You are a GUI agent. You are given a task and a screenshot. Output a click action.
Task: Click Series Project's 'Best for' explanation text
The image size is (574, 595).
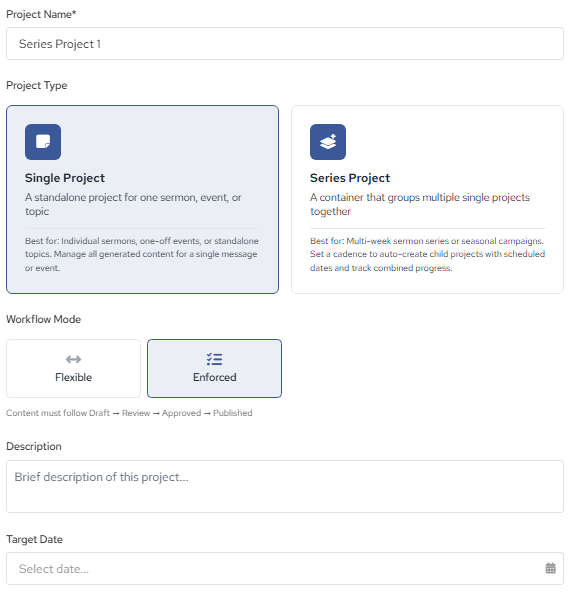pyautogui.click(x=427, y=254)
